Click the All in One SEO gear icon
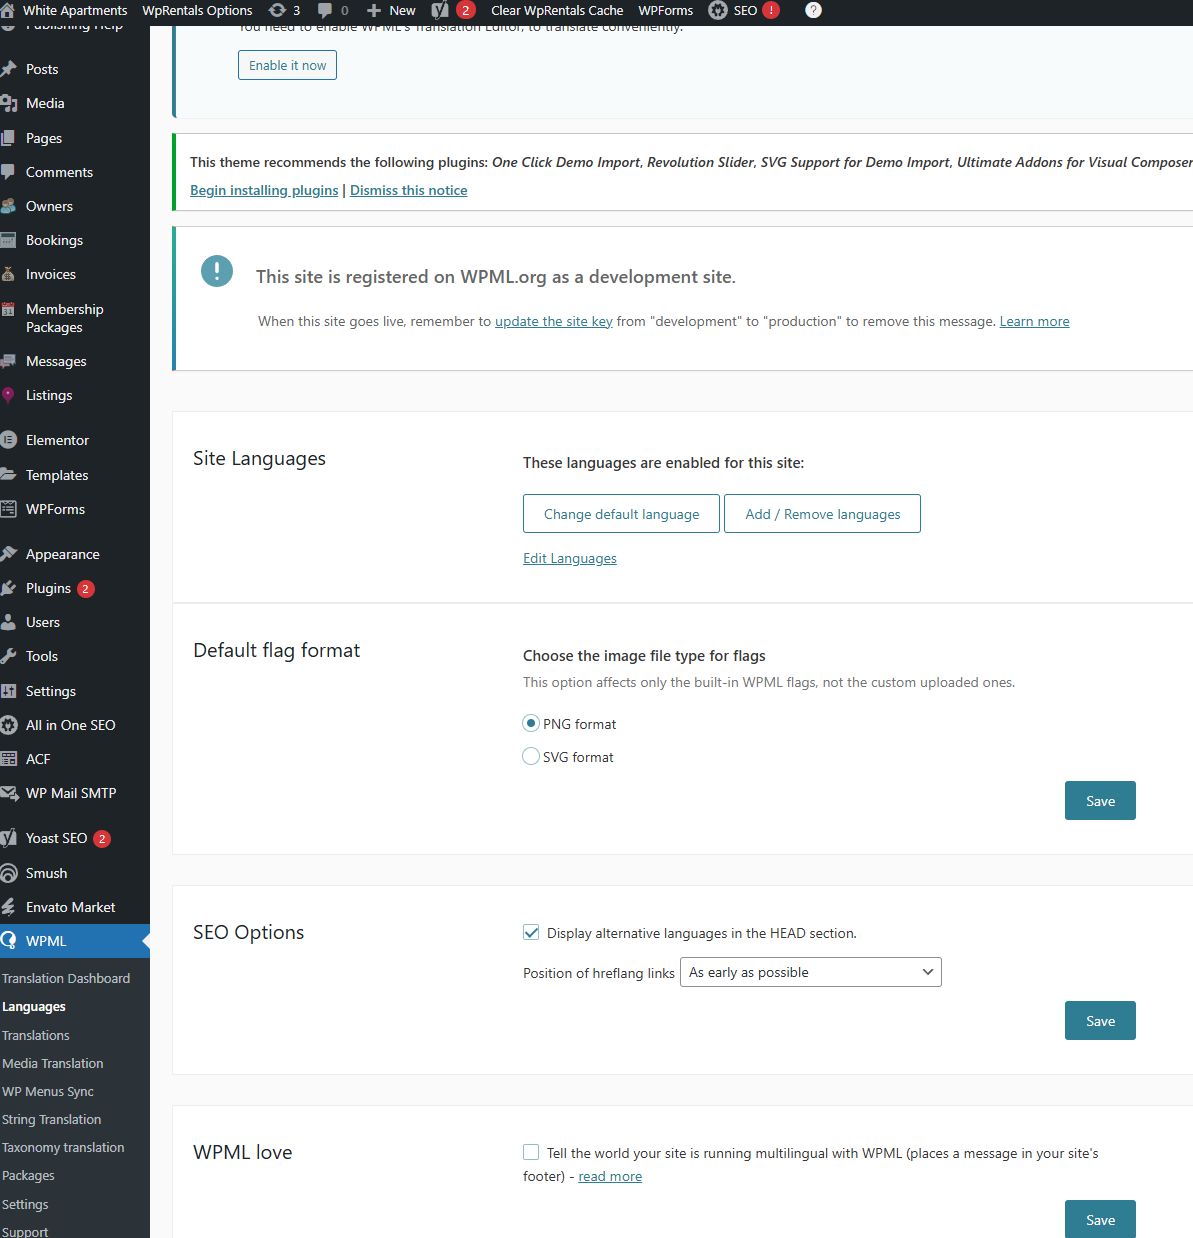Screen dimensions: 1193x1238 click(9, 725)
